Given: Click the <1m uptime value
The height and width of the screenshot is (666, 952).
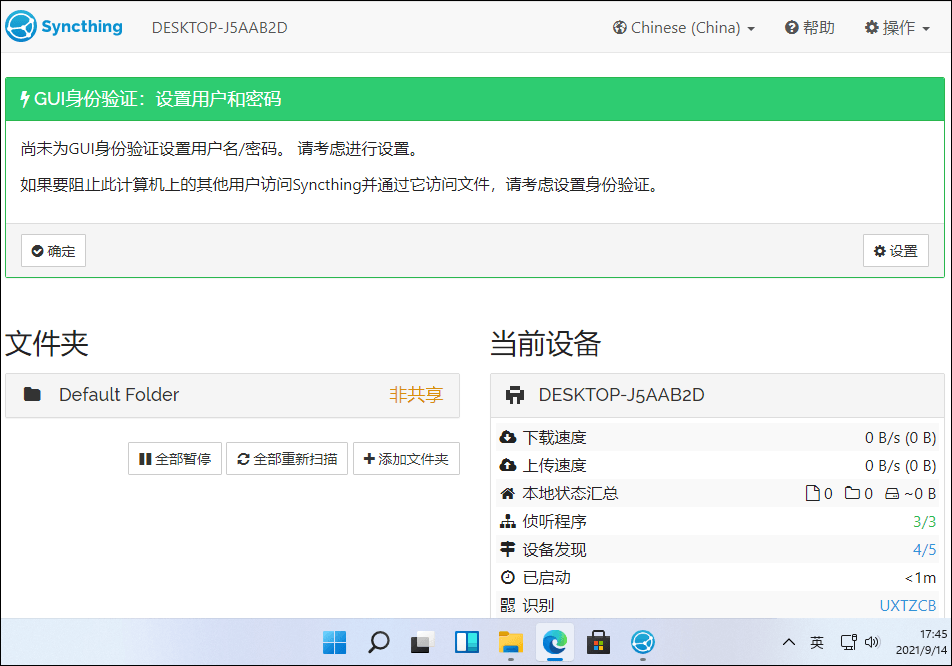Looking at the screenshot, I should (920, 577).
